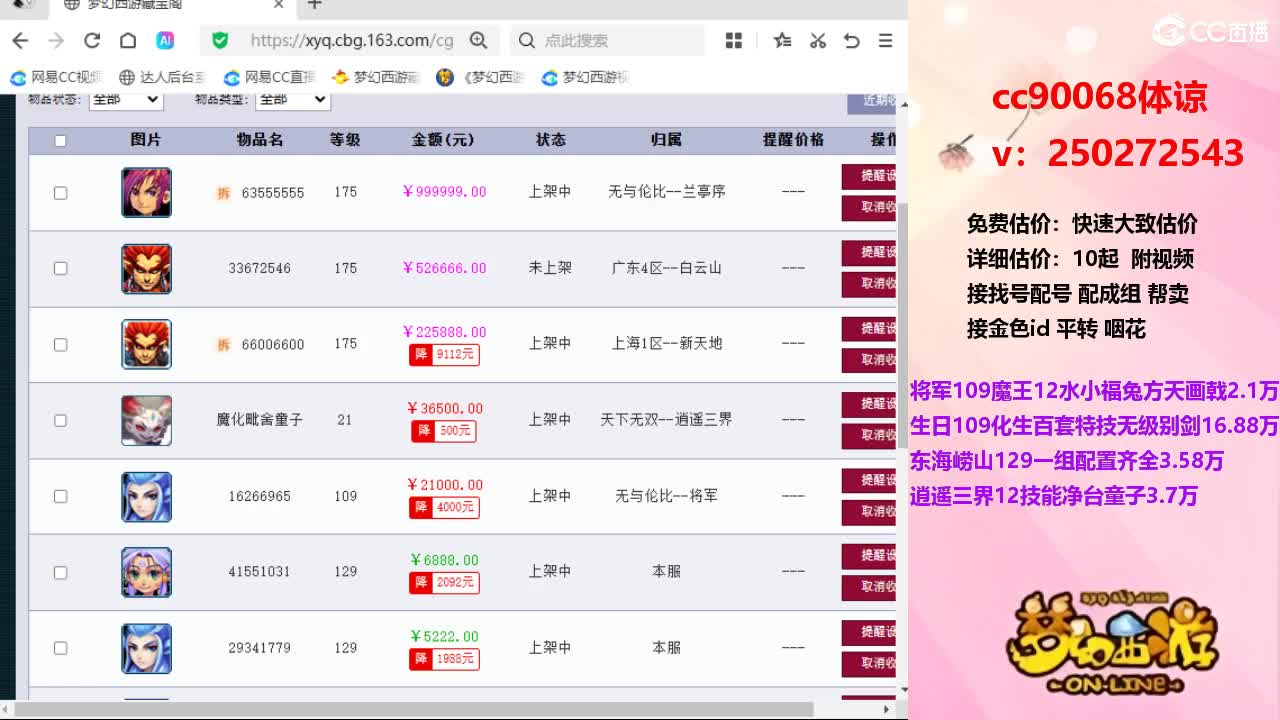
Task: Go back using the browser back arrow
Action: (x=20, y=40)
